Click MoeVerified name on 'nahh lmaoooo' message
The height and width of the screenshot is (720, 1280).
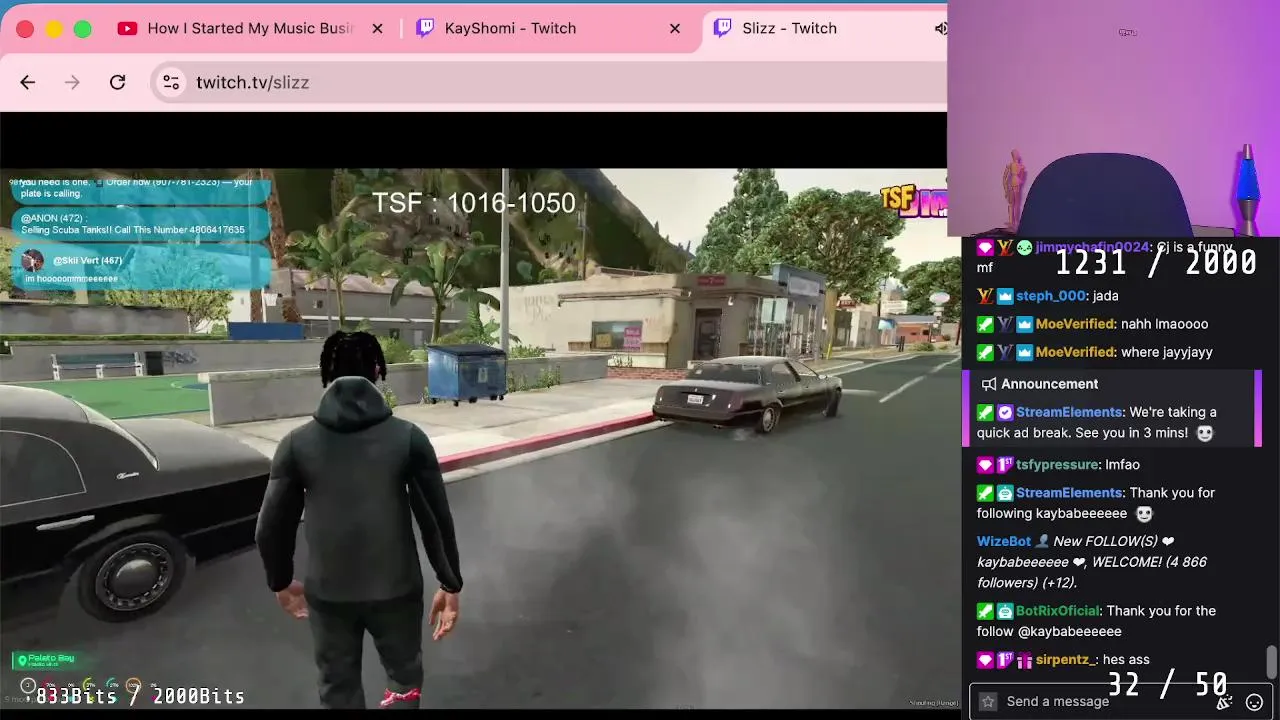click(1075, 324)
